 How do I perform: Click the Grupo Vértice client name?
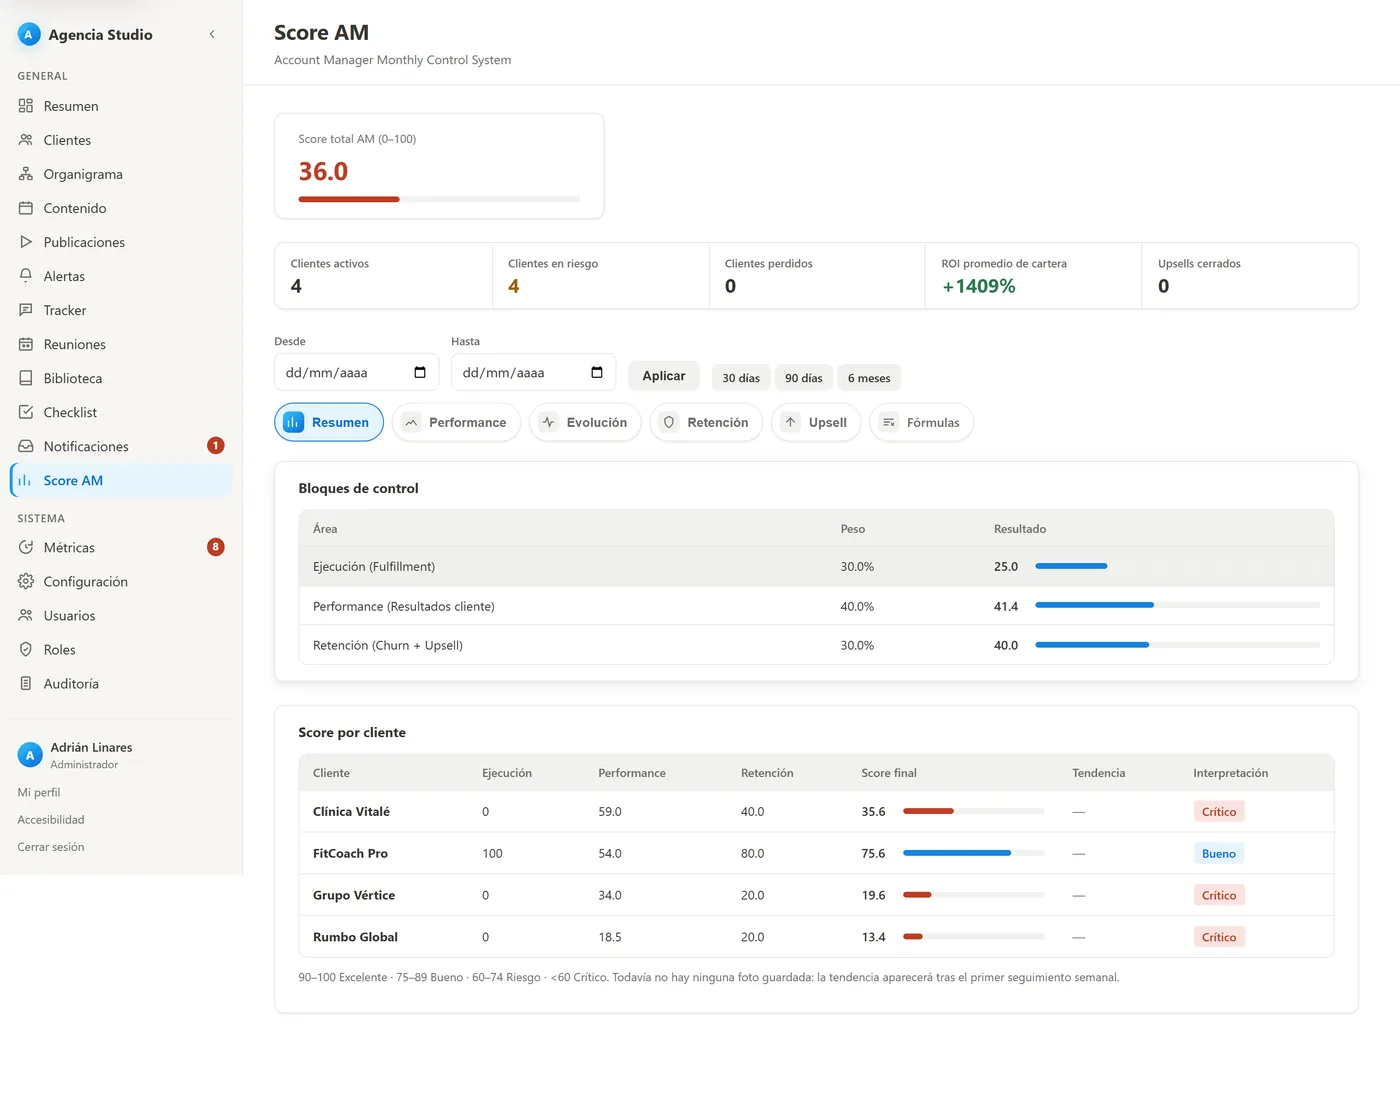pos(354,895)
